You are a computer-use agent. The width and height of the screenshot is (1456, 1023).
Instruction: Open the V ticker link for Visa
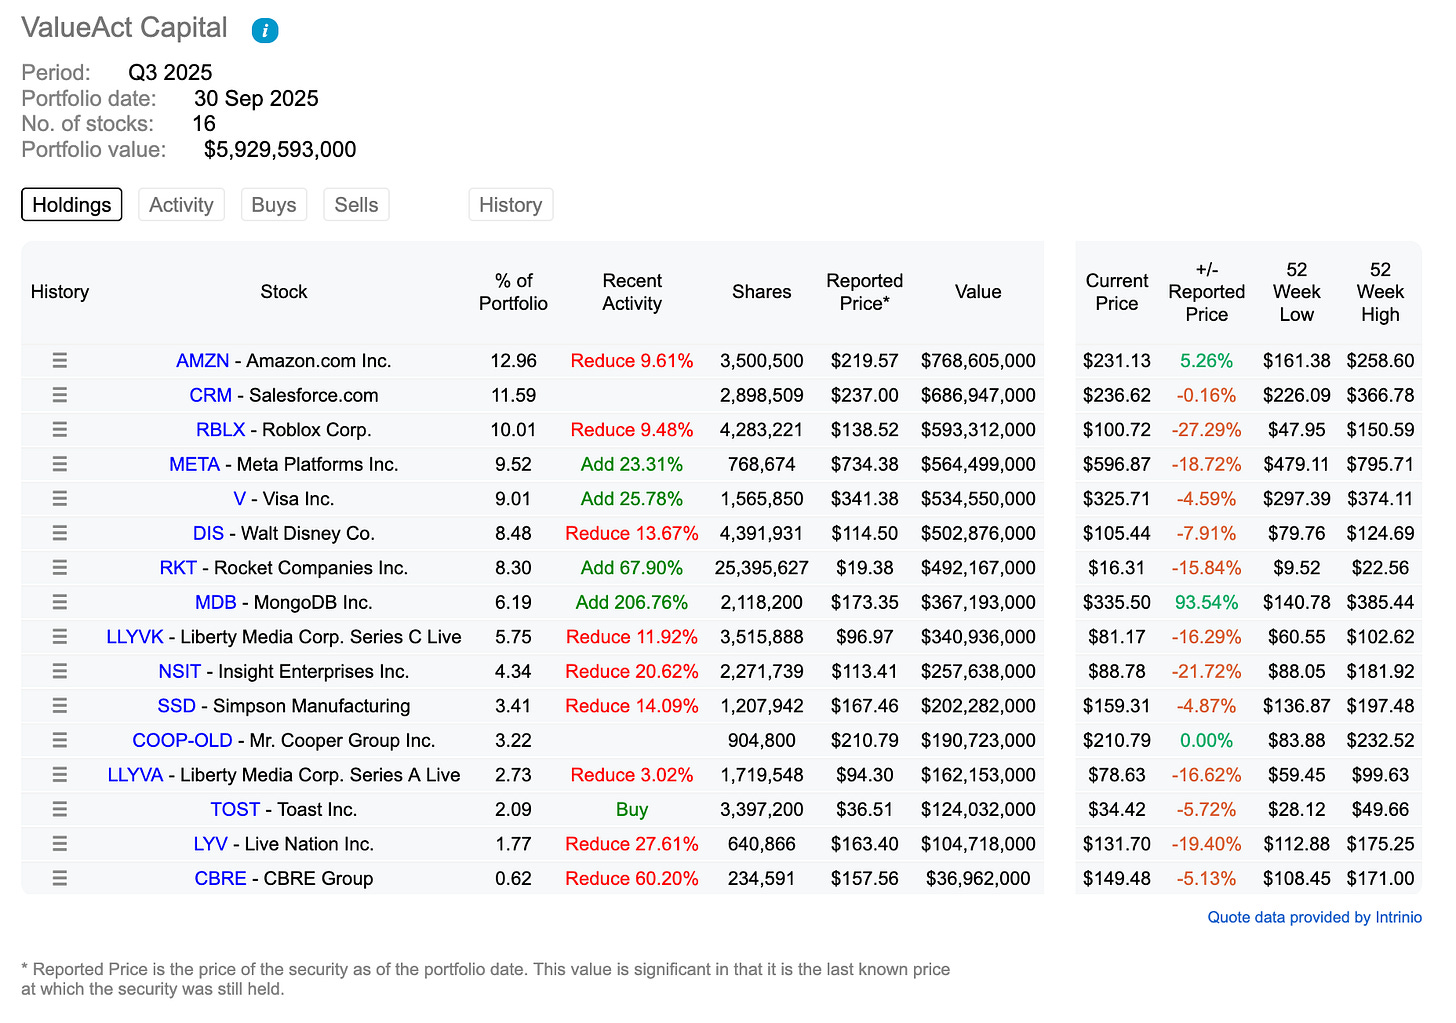tap(240, 499)
